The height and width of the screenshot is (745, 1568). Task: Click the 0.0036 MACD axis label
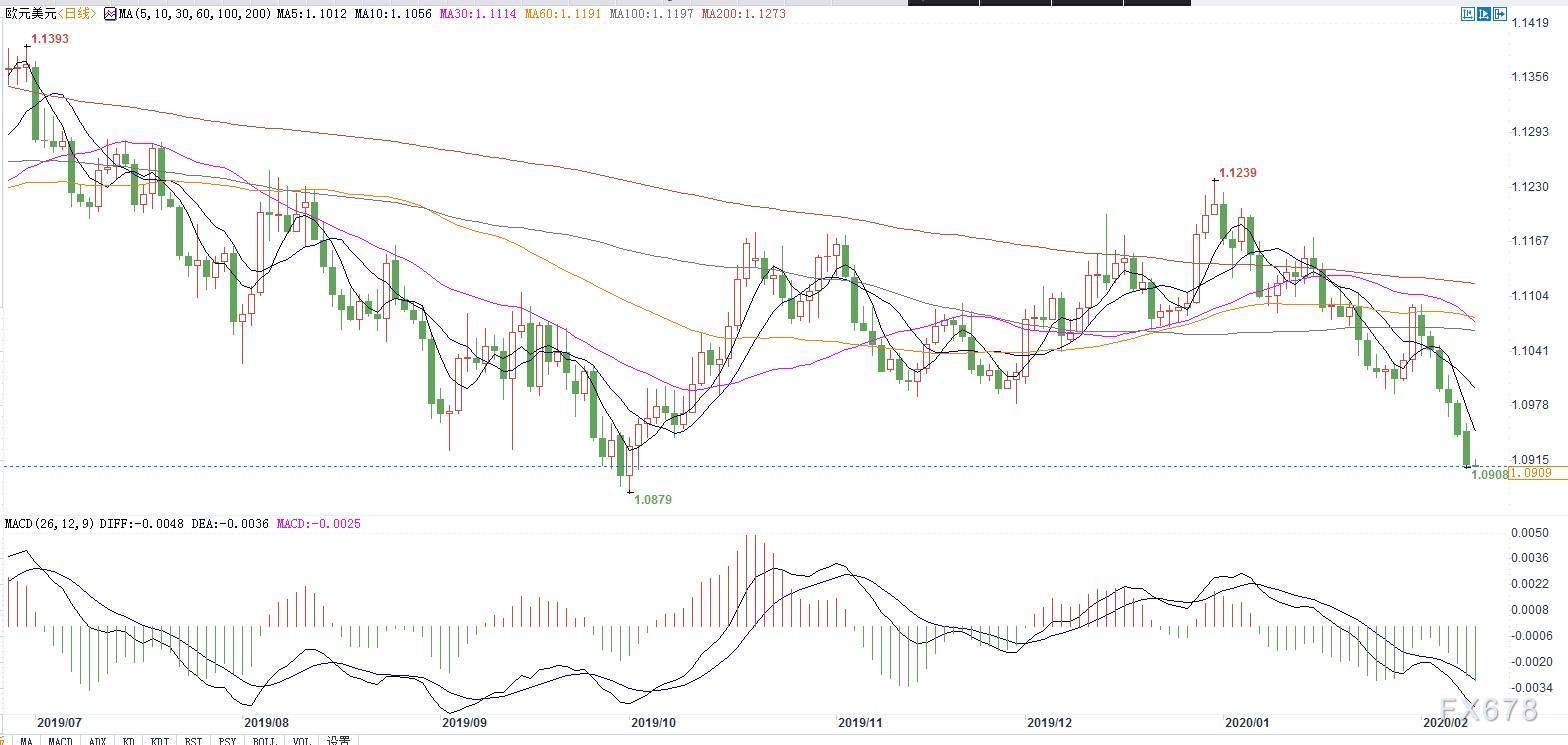[1531, 558]
